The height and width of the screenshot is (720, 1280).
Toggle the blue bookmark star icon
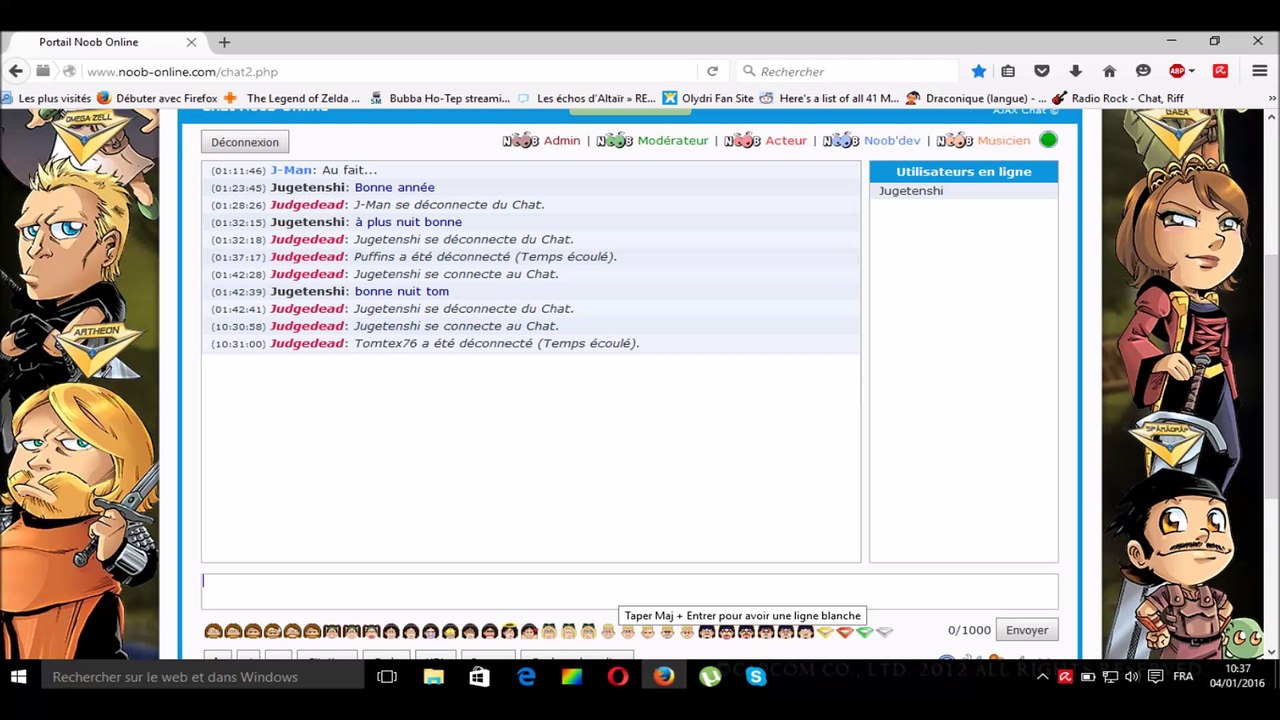tap(979, 71)
